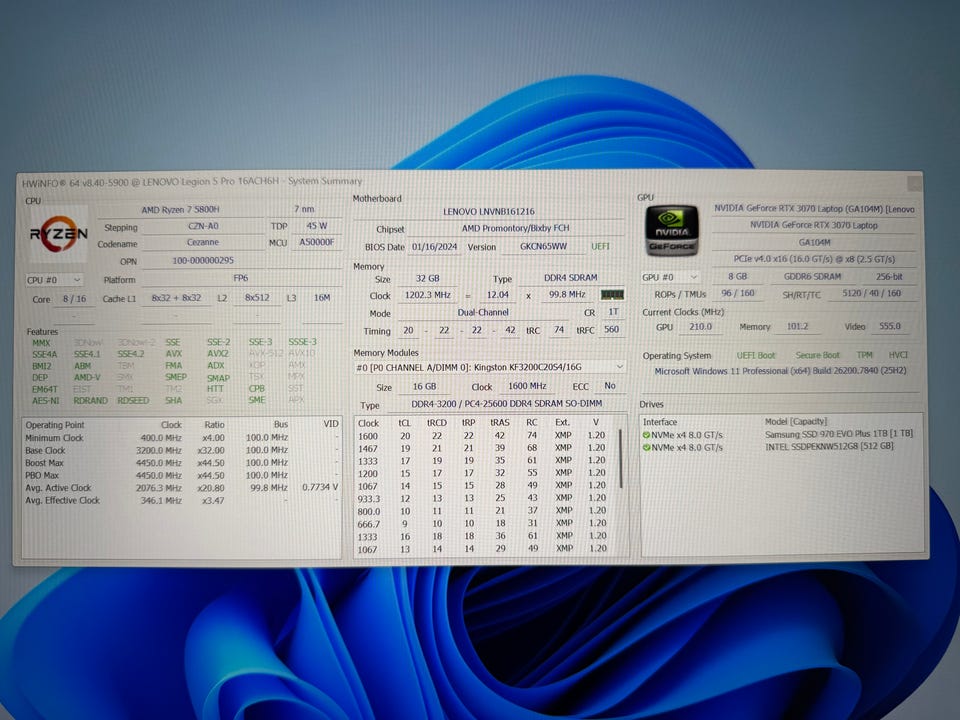
Task: Click the 45 W TDP value
Action: point(317,226)
